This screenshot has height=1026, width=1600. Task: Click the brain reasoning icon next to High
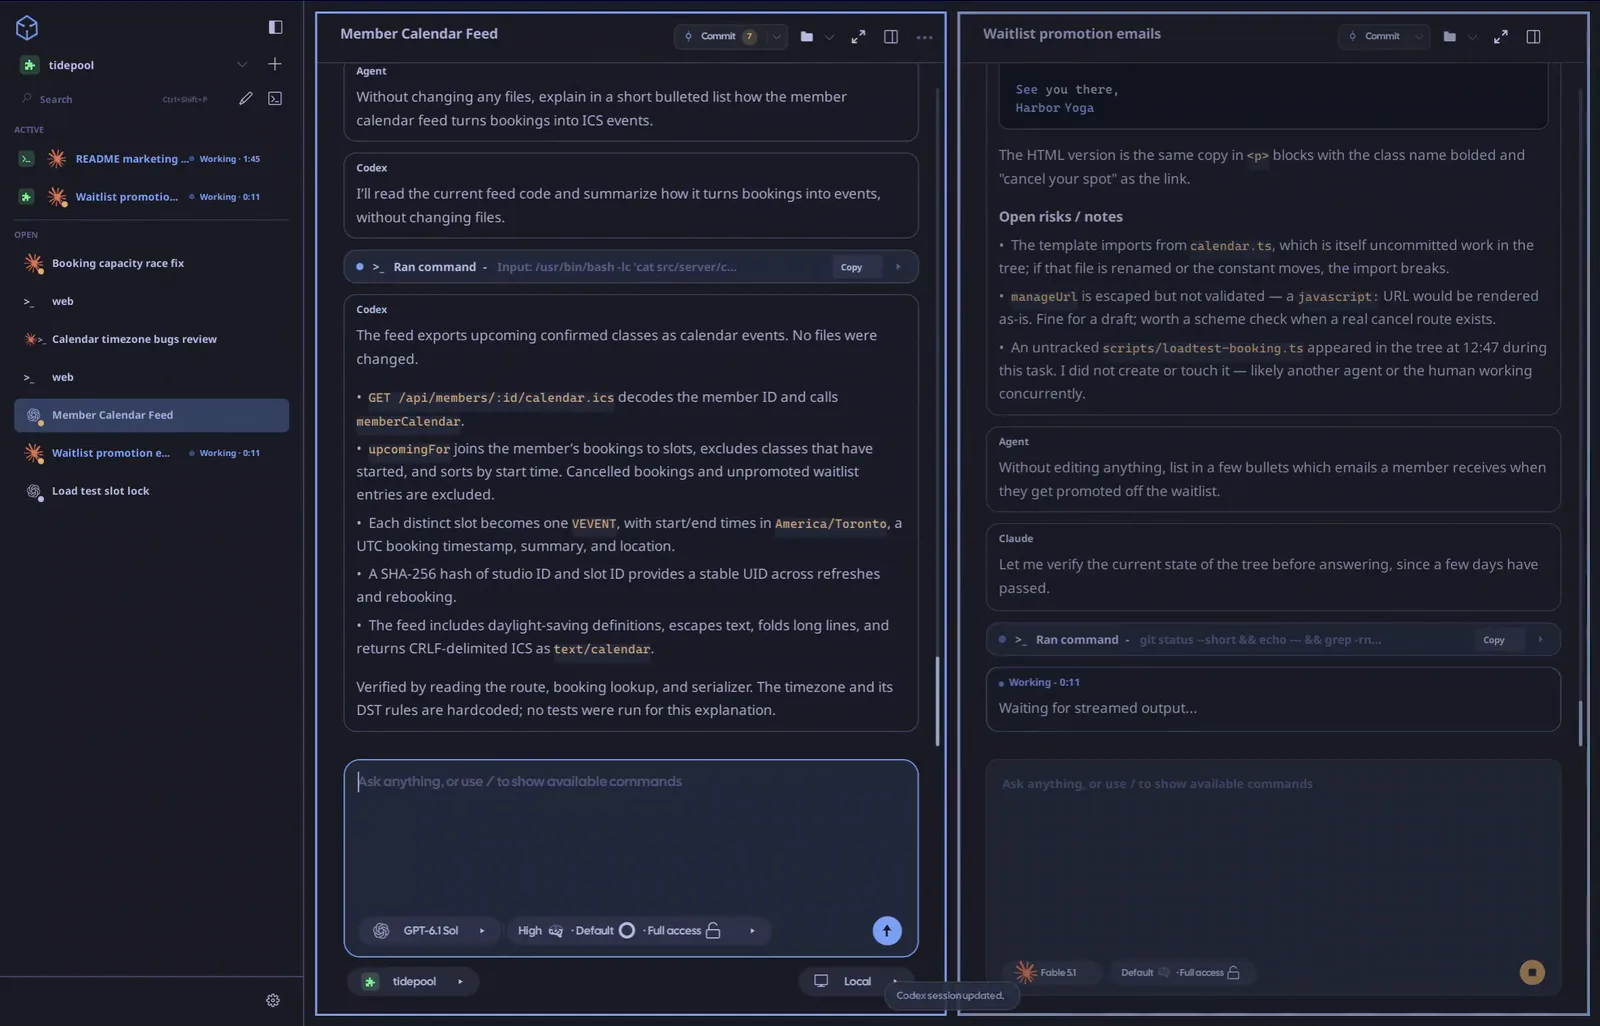(556, 931)
